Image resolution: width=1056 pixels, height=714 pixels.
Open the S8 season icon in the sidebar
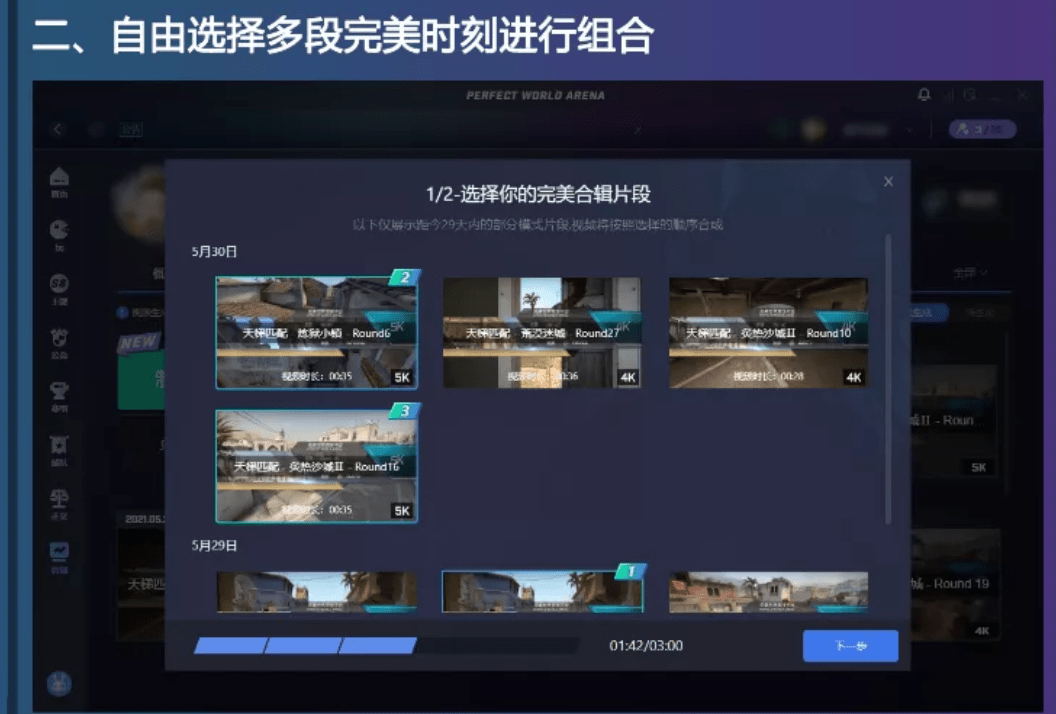pos(59,288)
